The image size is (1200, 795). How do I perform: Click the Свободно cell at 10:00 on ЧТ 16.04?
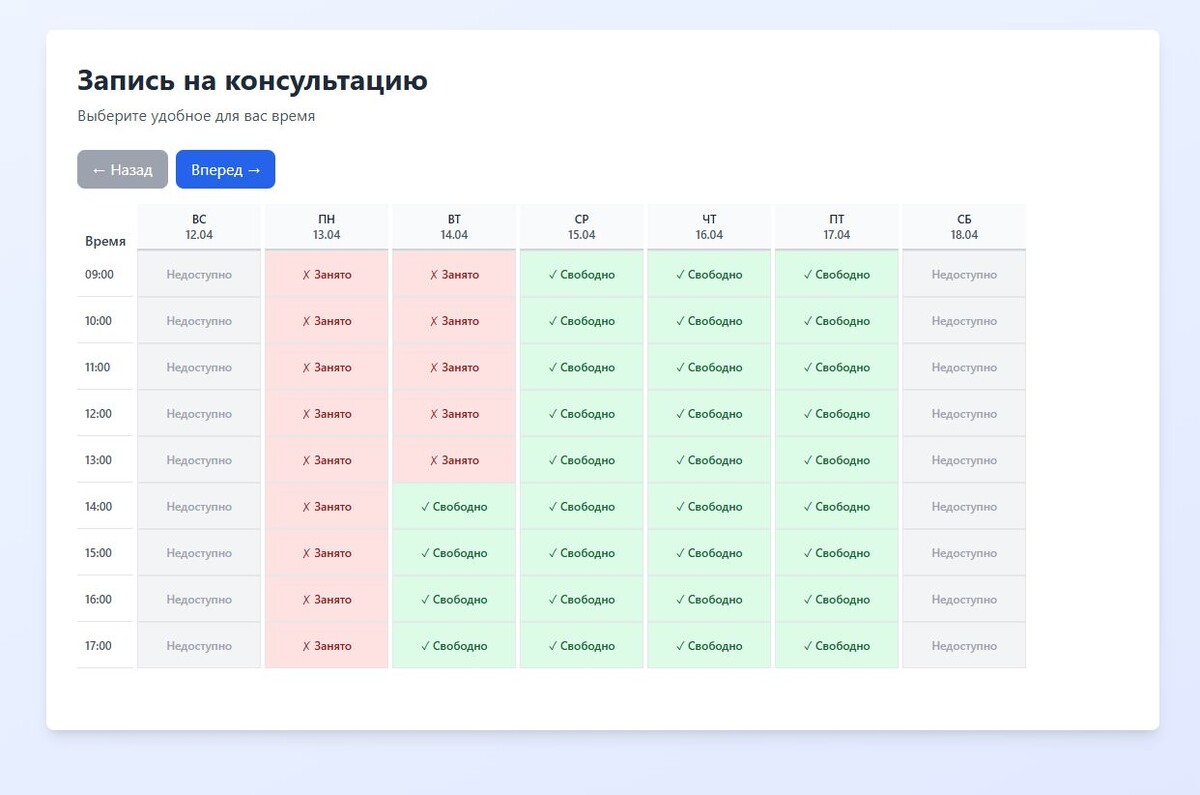pyautogui.click(x=709, y=320)
